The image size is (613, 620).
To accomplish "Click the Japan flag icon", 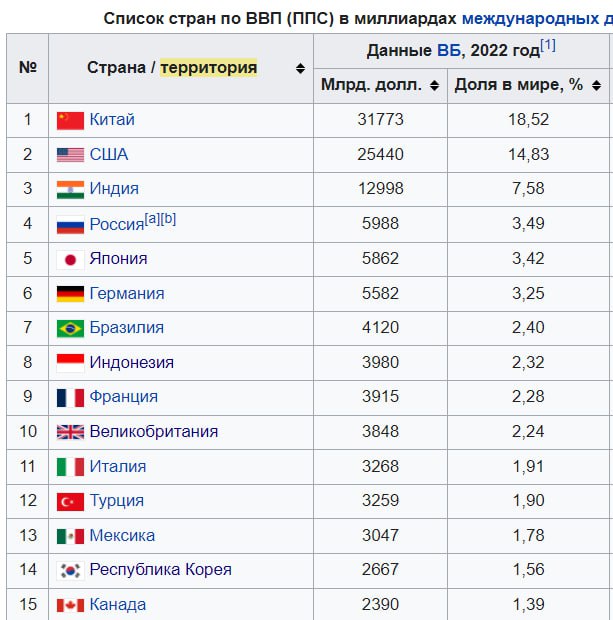I will [x=70, y=260].
